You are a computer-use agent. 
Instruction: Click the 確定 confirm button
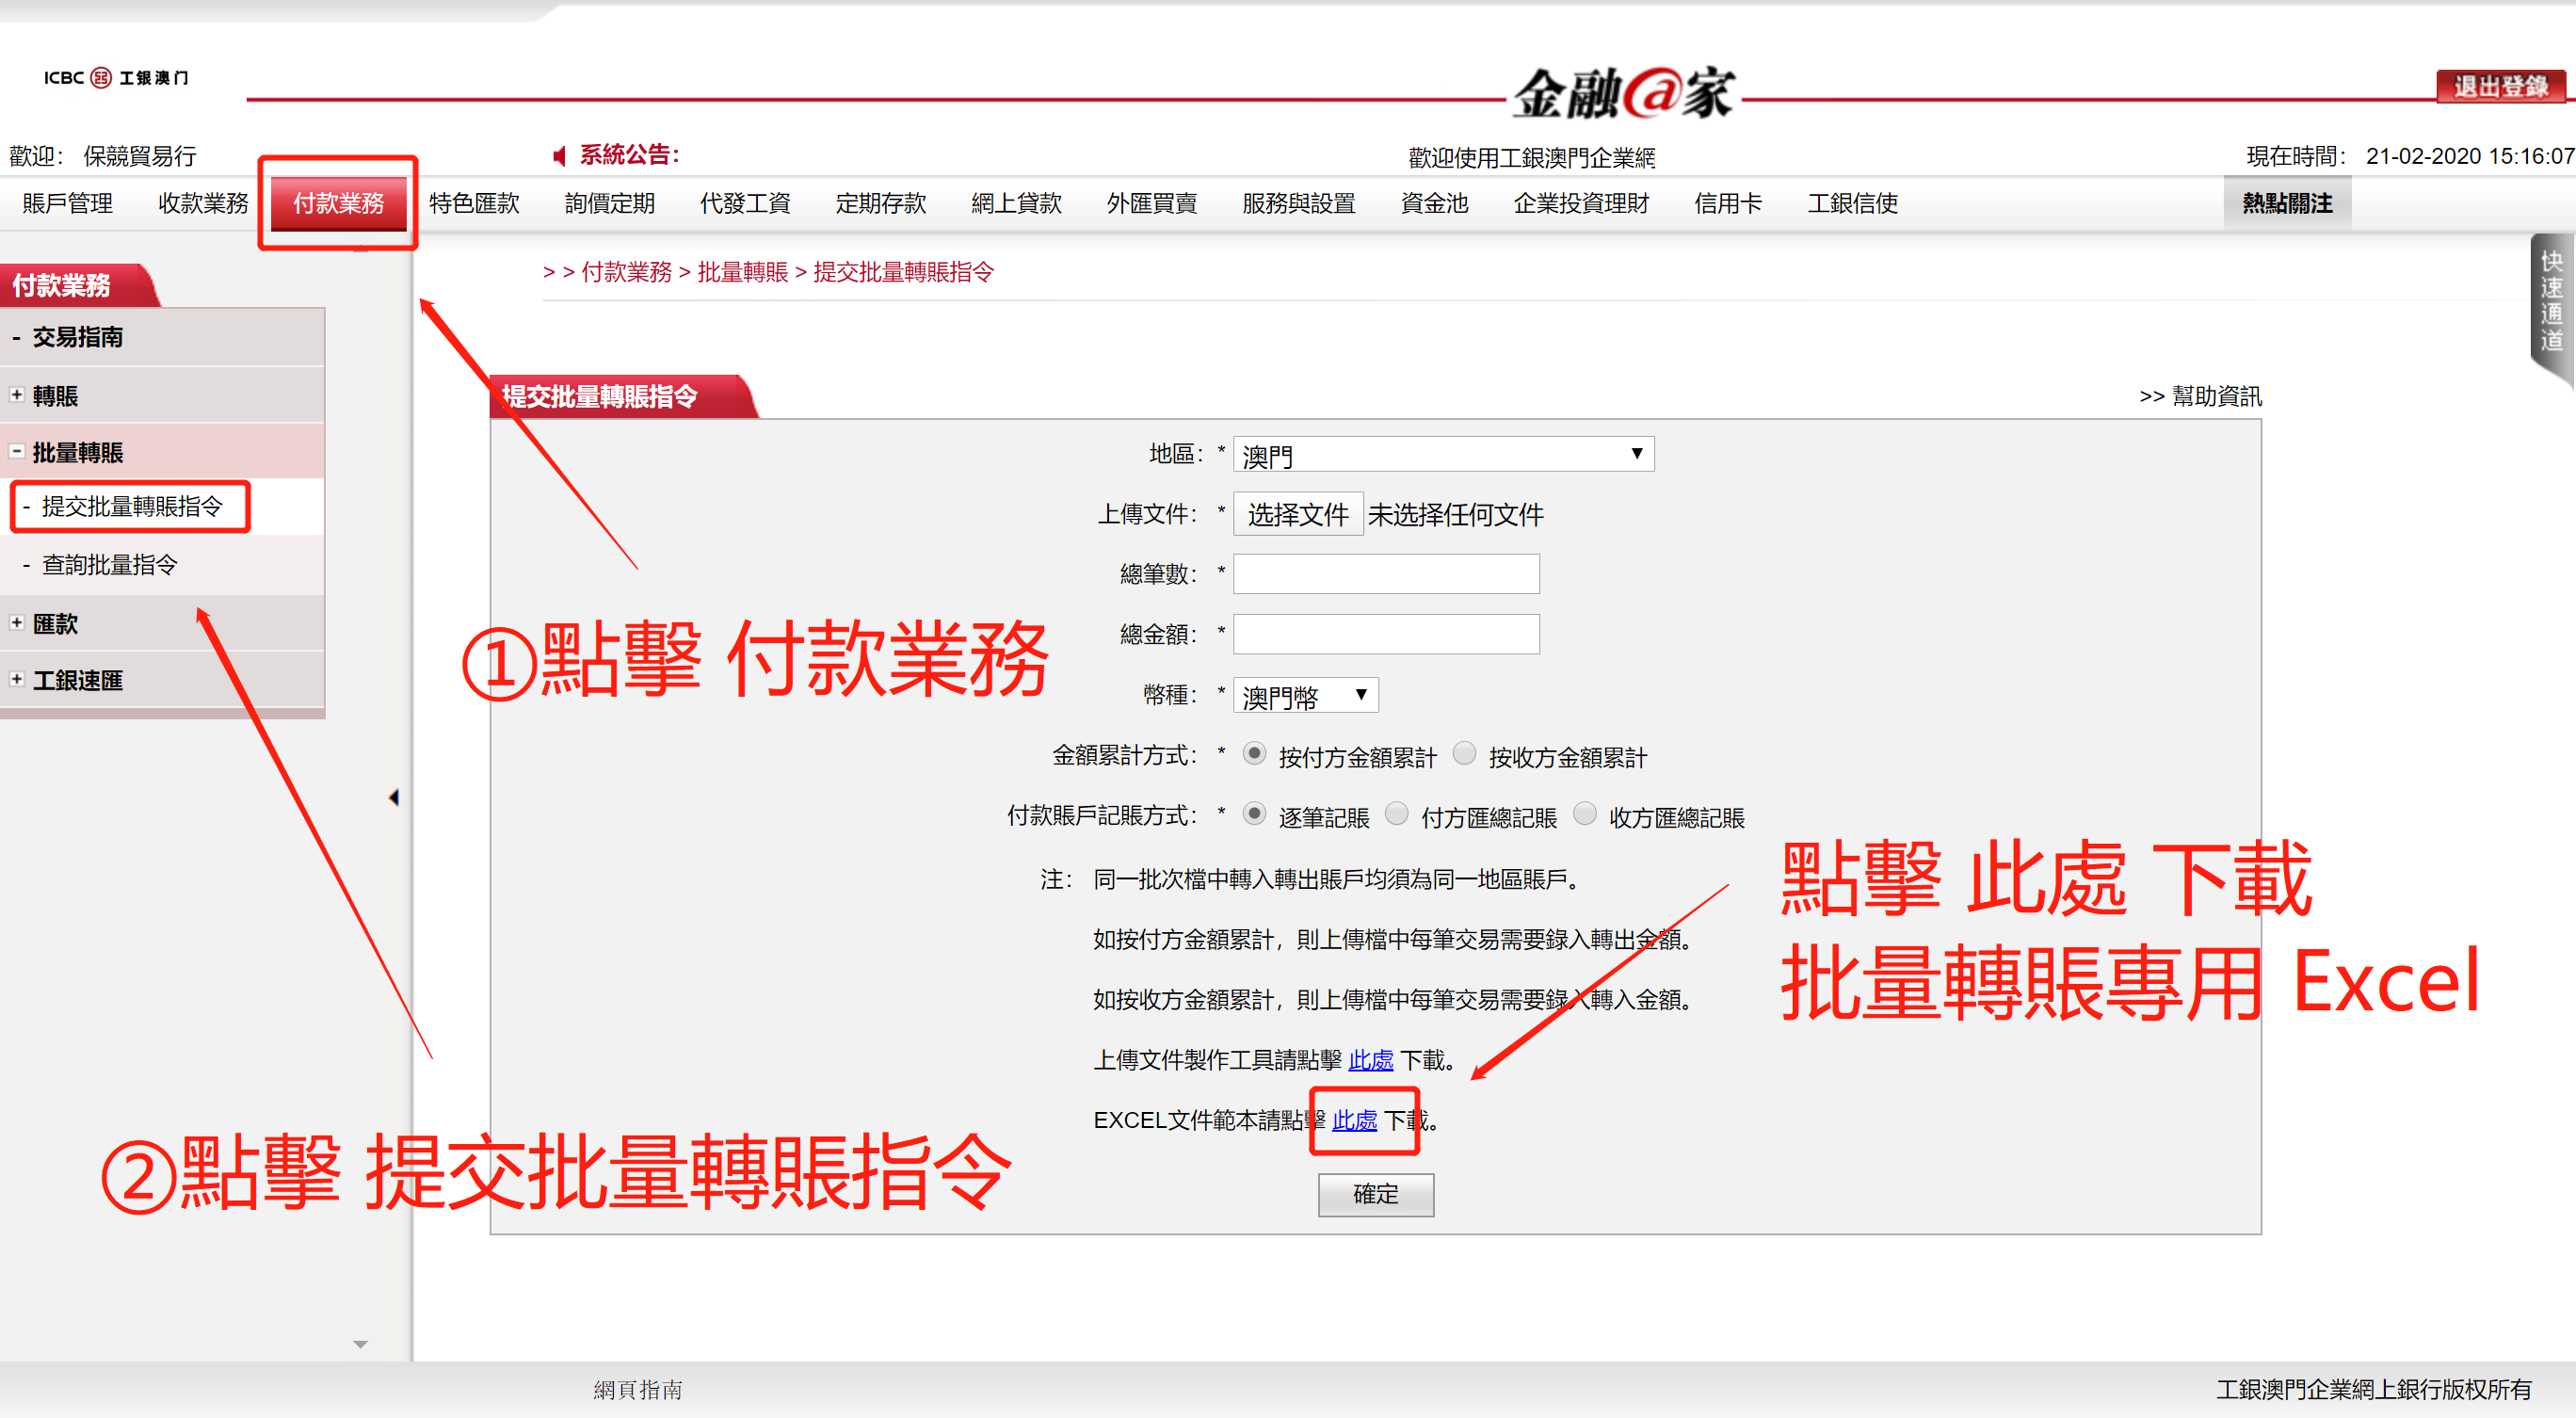1376,1195
